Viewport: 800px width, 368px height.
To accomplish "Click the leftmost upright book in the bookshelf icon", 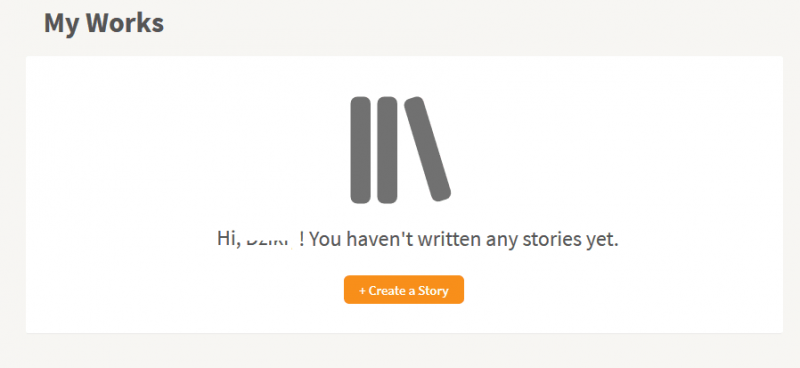I will coord(360,150).
